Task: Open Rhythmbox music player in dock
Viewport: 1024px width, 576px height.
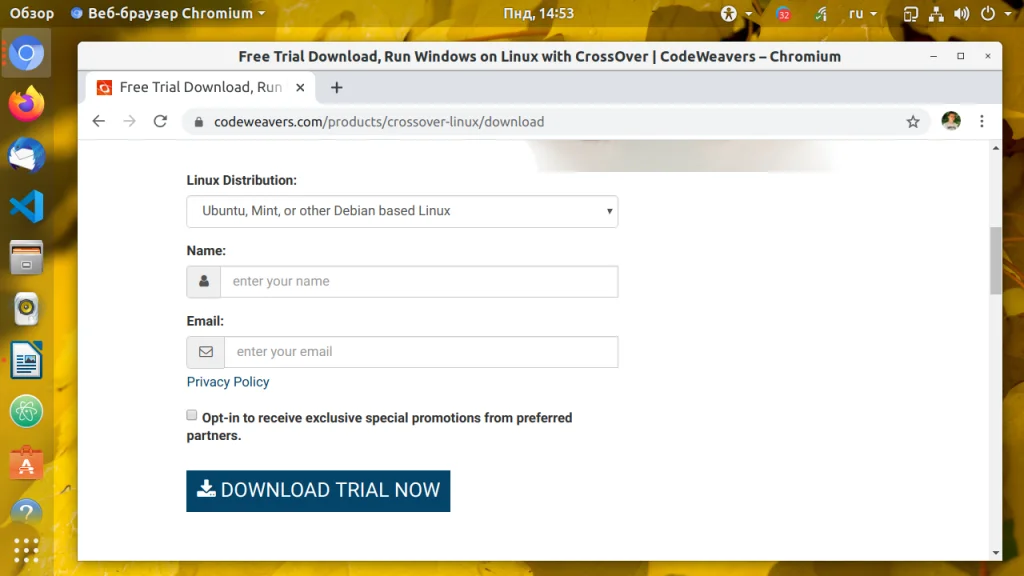Action: tap(26, 308)
